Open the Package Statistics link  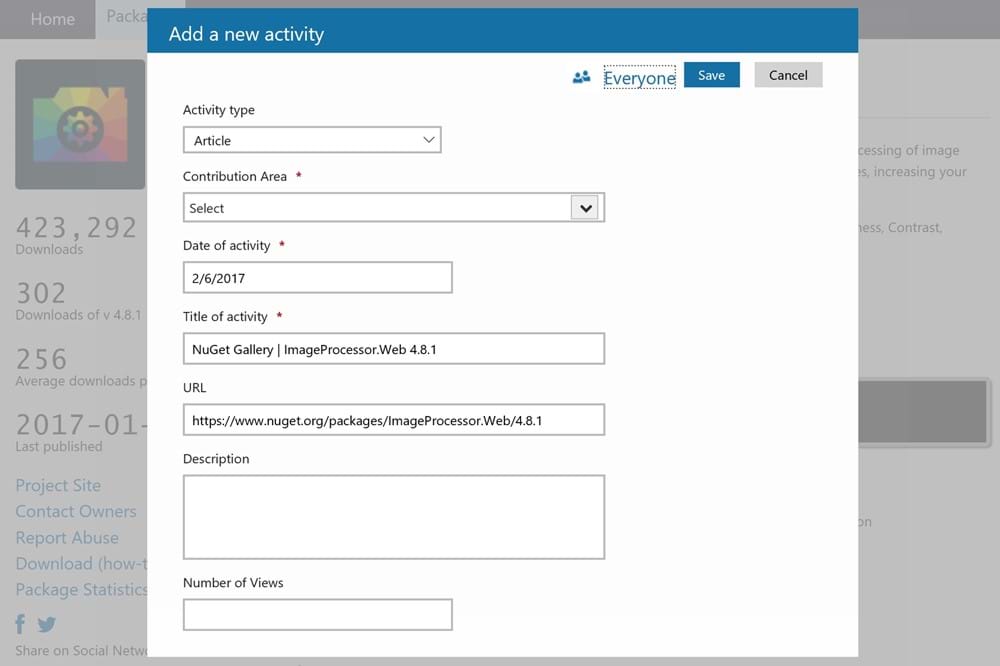tap(82, 589)
